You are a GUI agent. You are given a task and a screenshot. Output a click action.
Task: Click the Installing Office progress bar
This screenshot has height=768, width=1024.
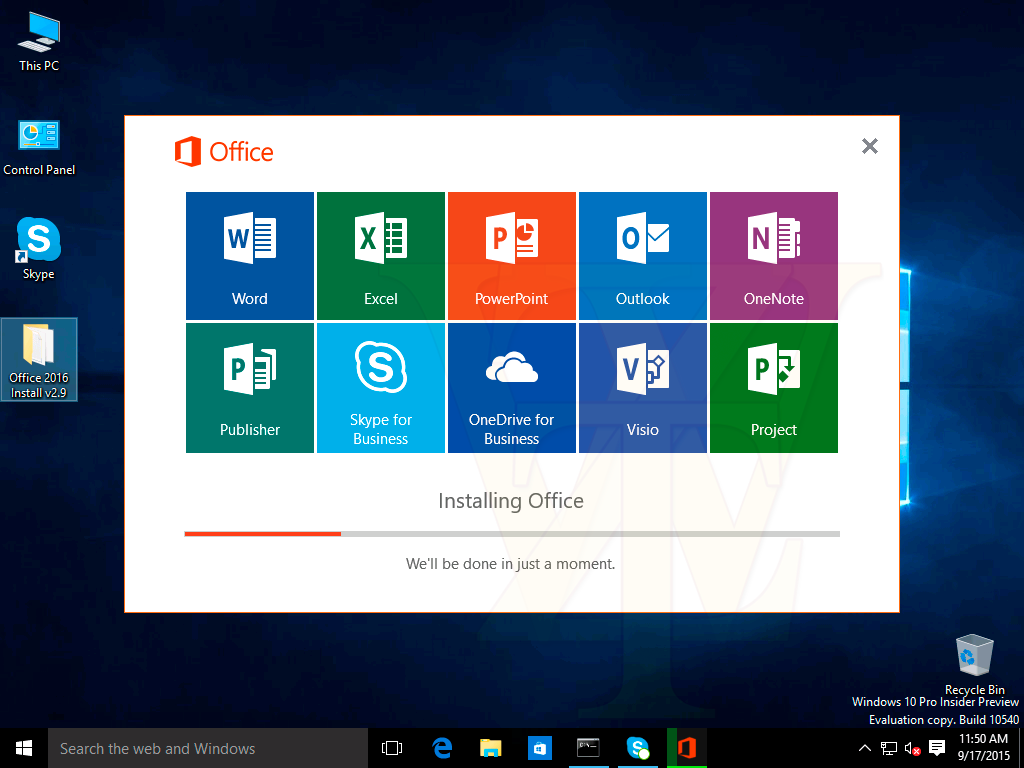coord(512,534)
